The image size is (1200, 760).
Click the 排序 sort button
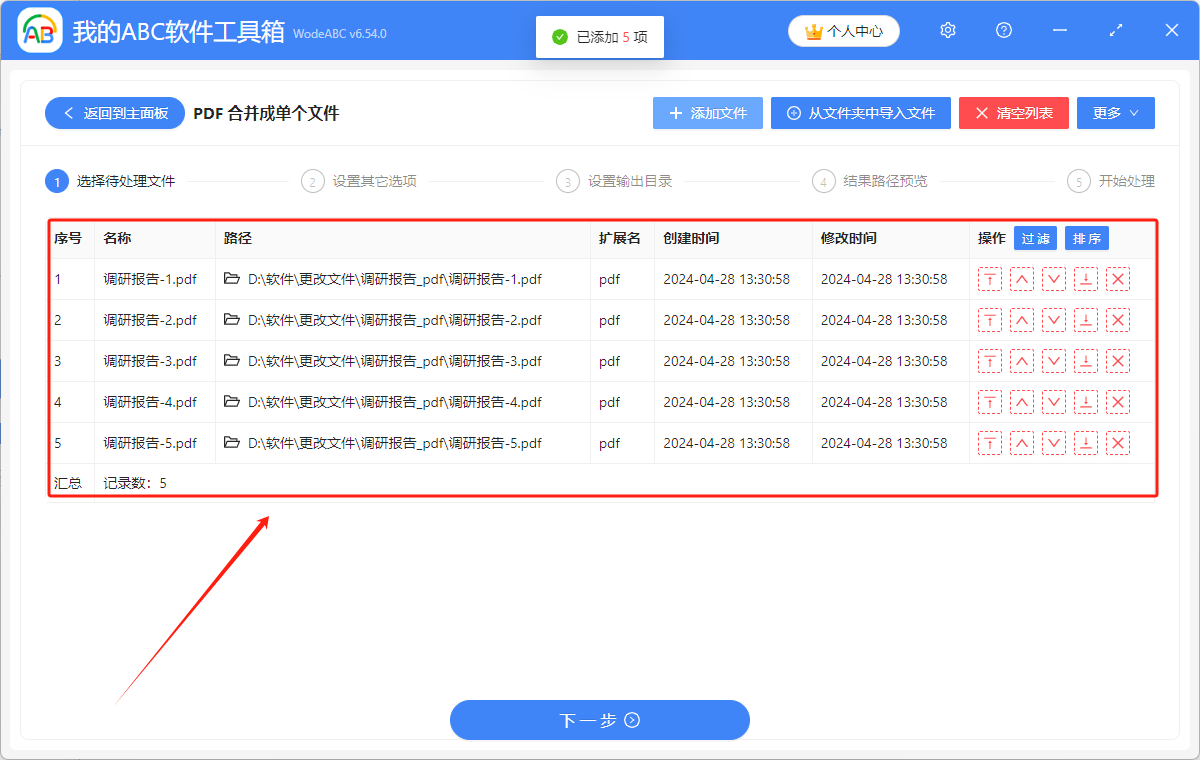click(1086, 239)
